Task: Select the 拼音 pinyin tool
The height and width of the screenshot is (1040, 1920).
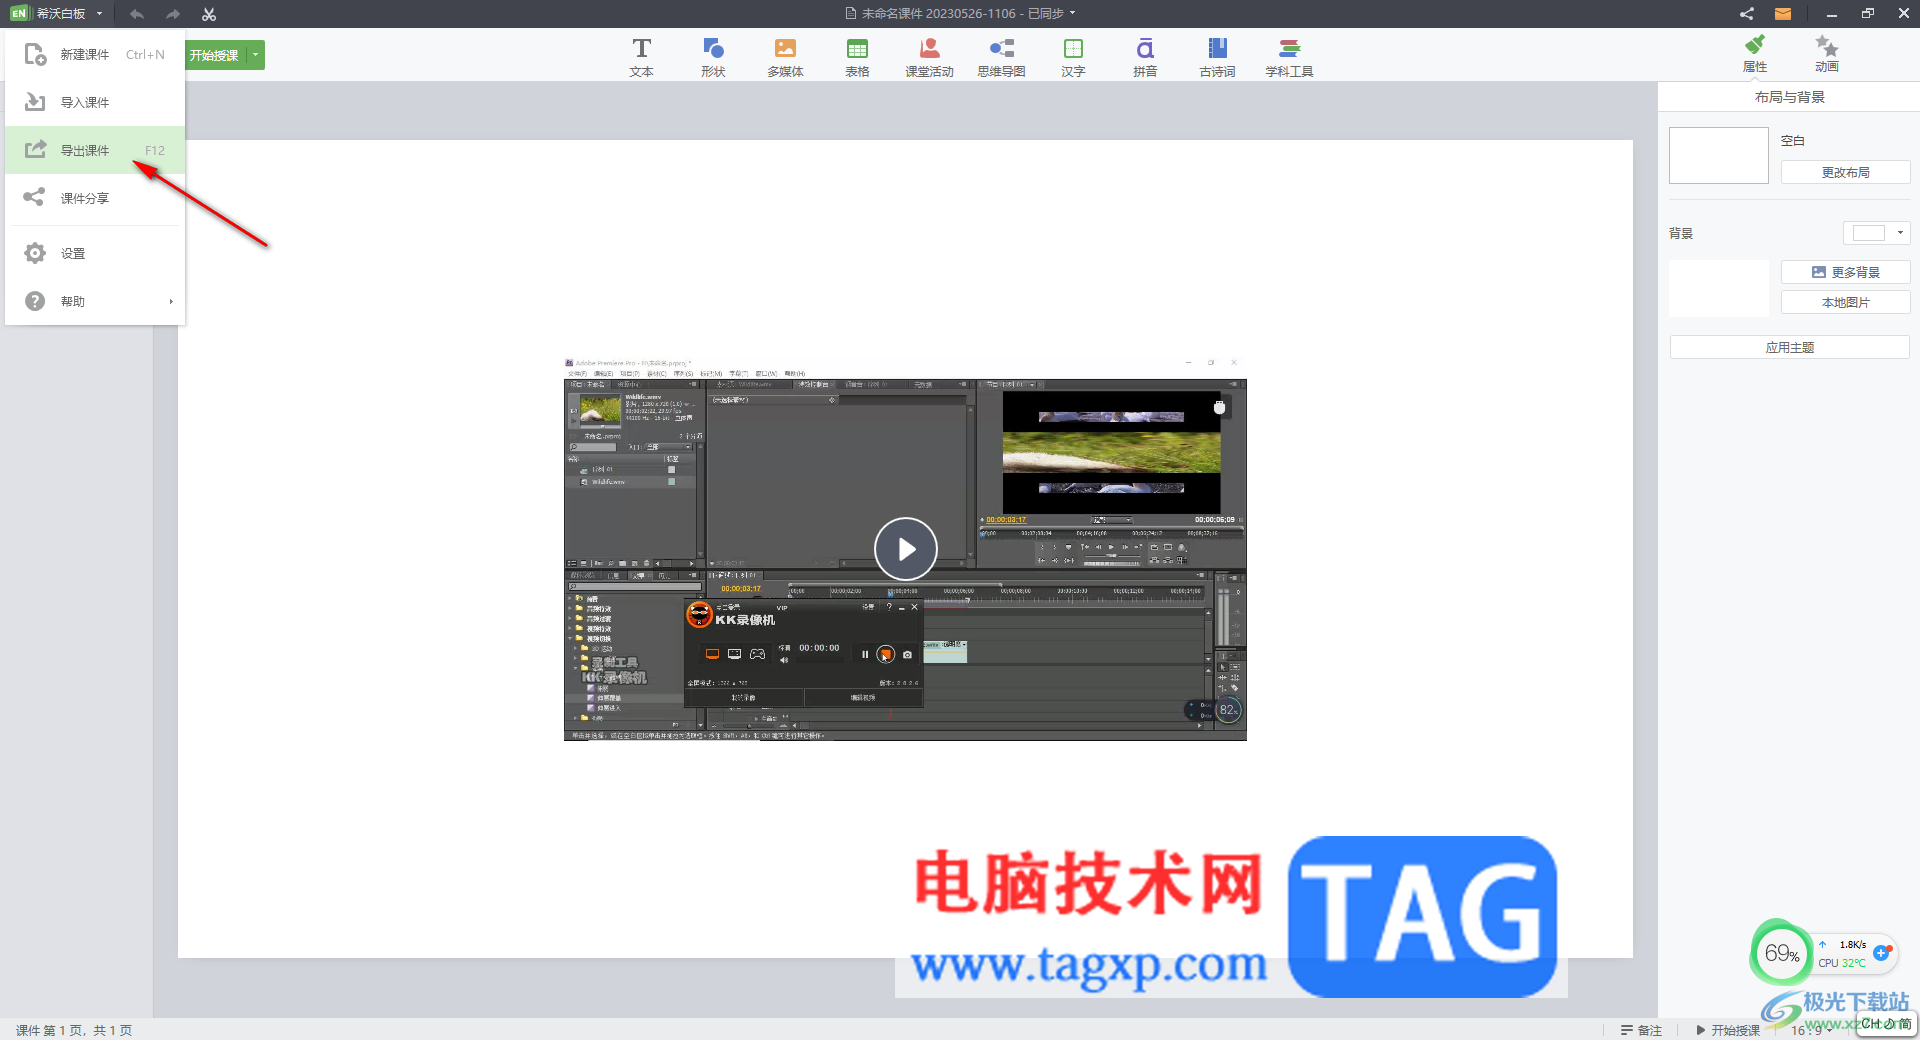Action: click(1145, 57)
